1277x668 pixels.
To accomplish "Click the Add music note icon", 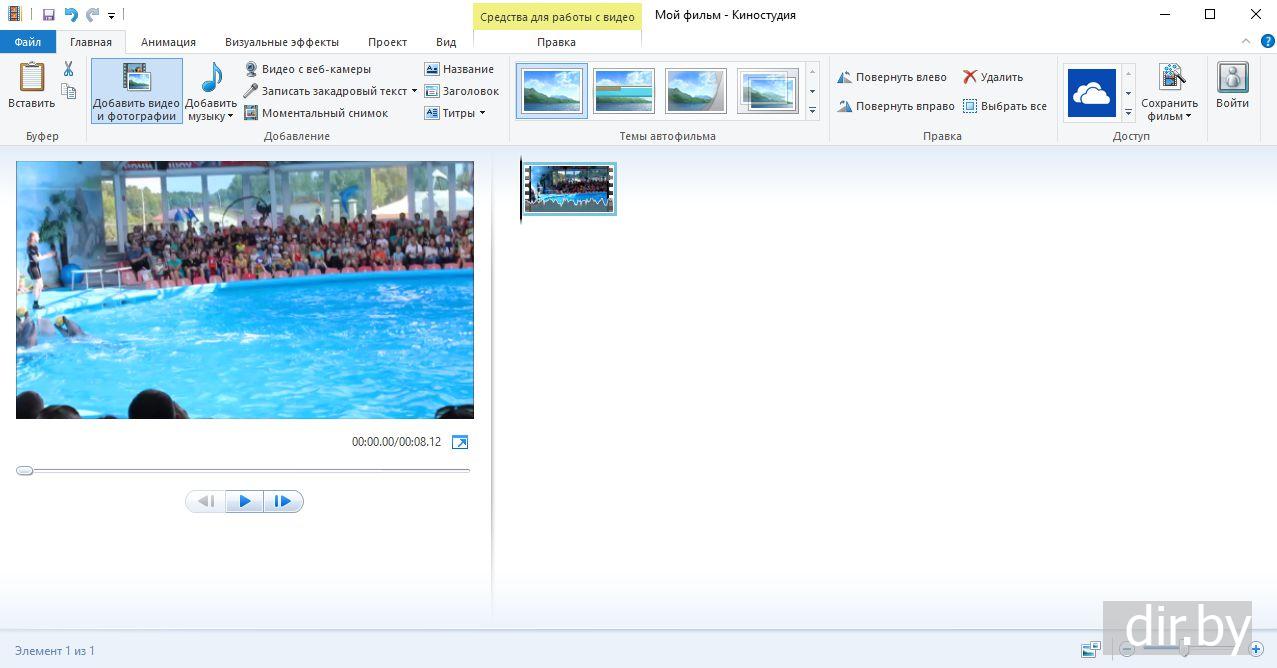I will (211, 78).
